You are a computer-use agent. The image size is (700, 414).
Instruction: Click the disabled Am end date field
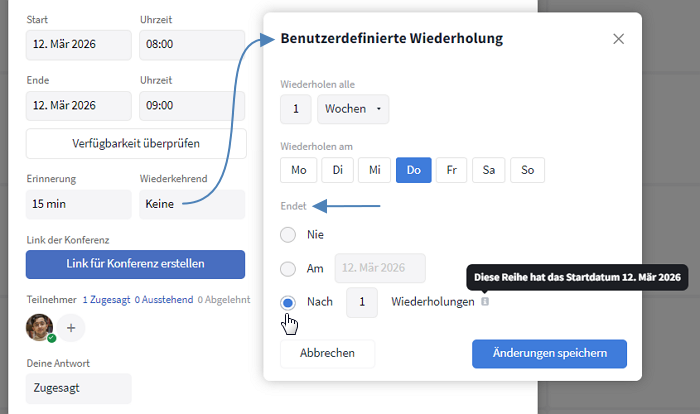coord(380,268)
